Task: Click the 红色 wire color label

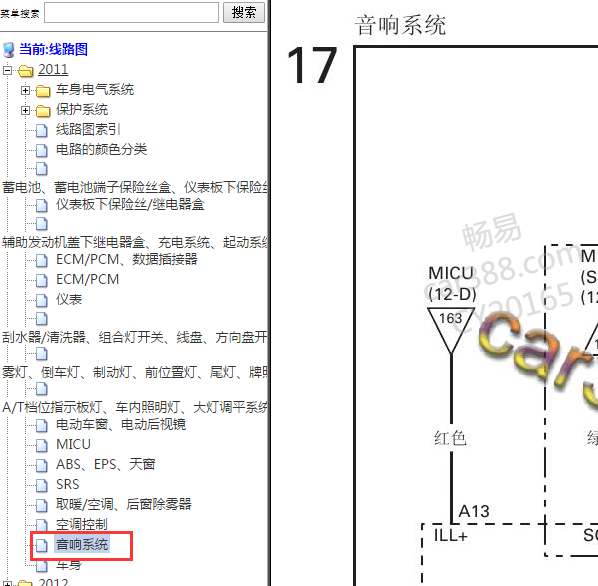Action: click(x=450, y=438)
